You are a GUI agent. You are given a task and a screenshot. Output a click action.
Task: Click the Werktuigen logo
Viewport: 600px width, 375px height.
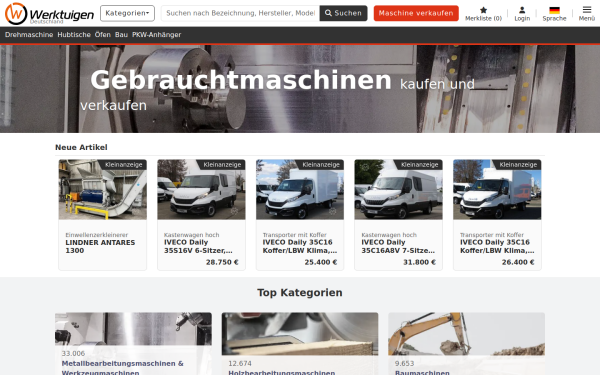49,13
